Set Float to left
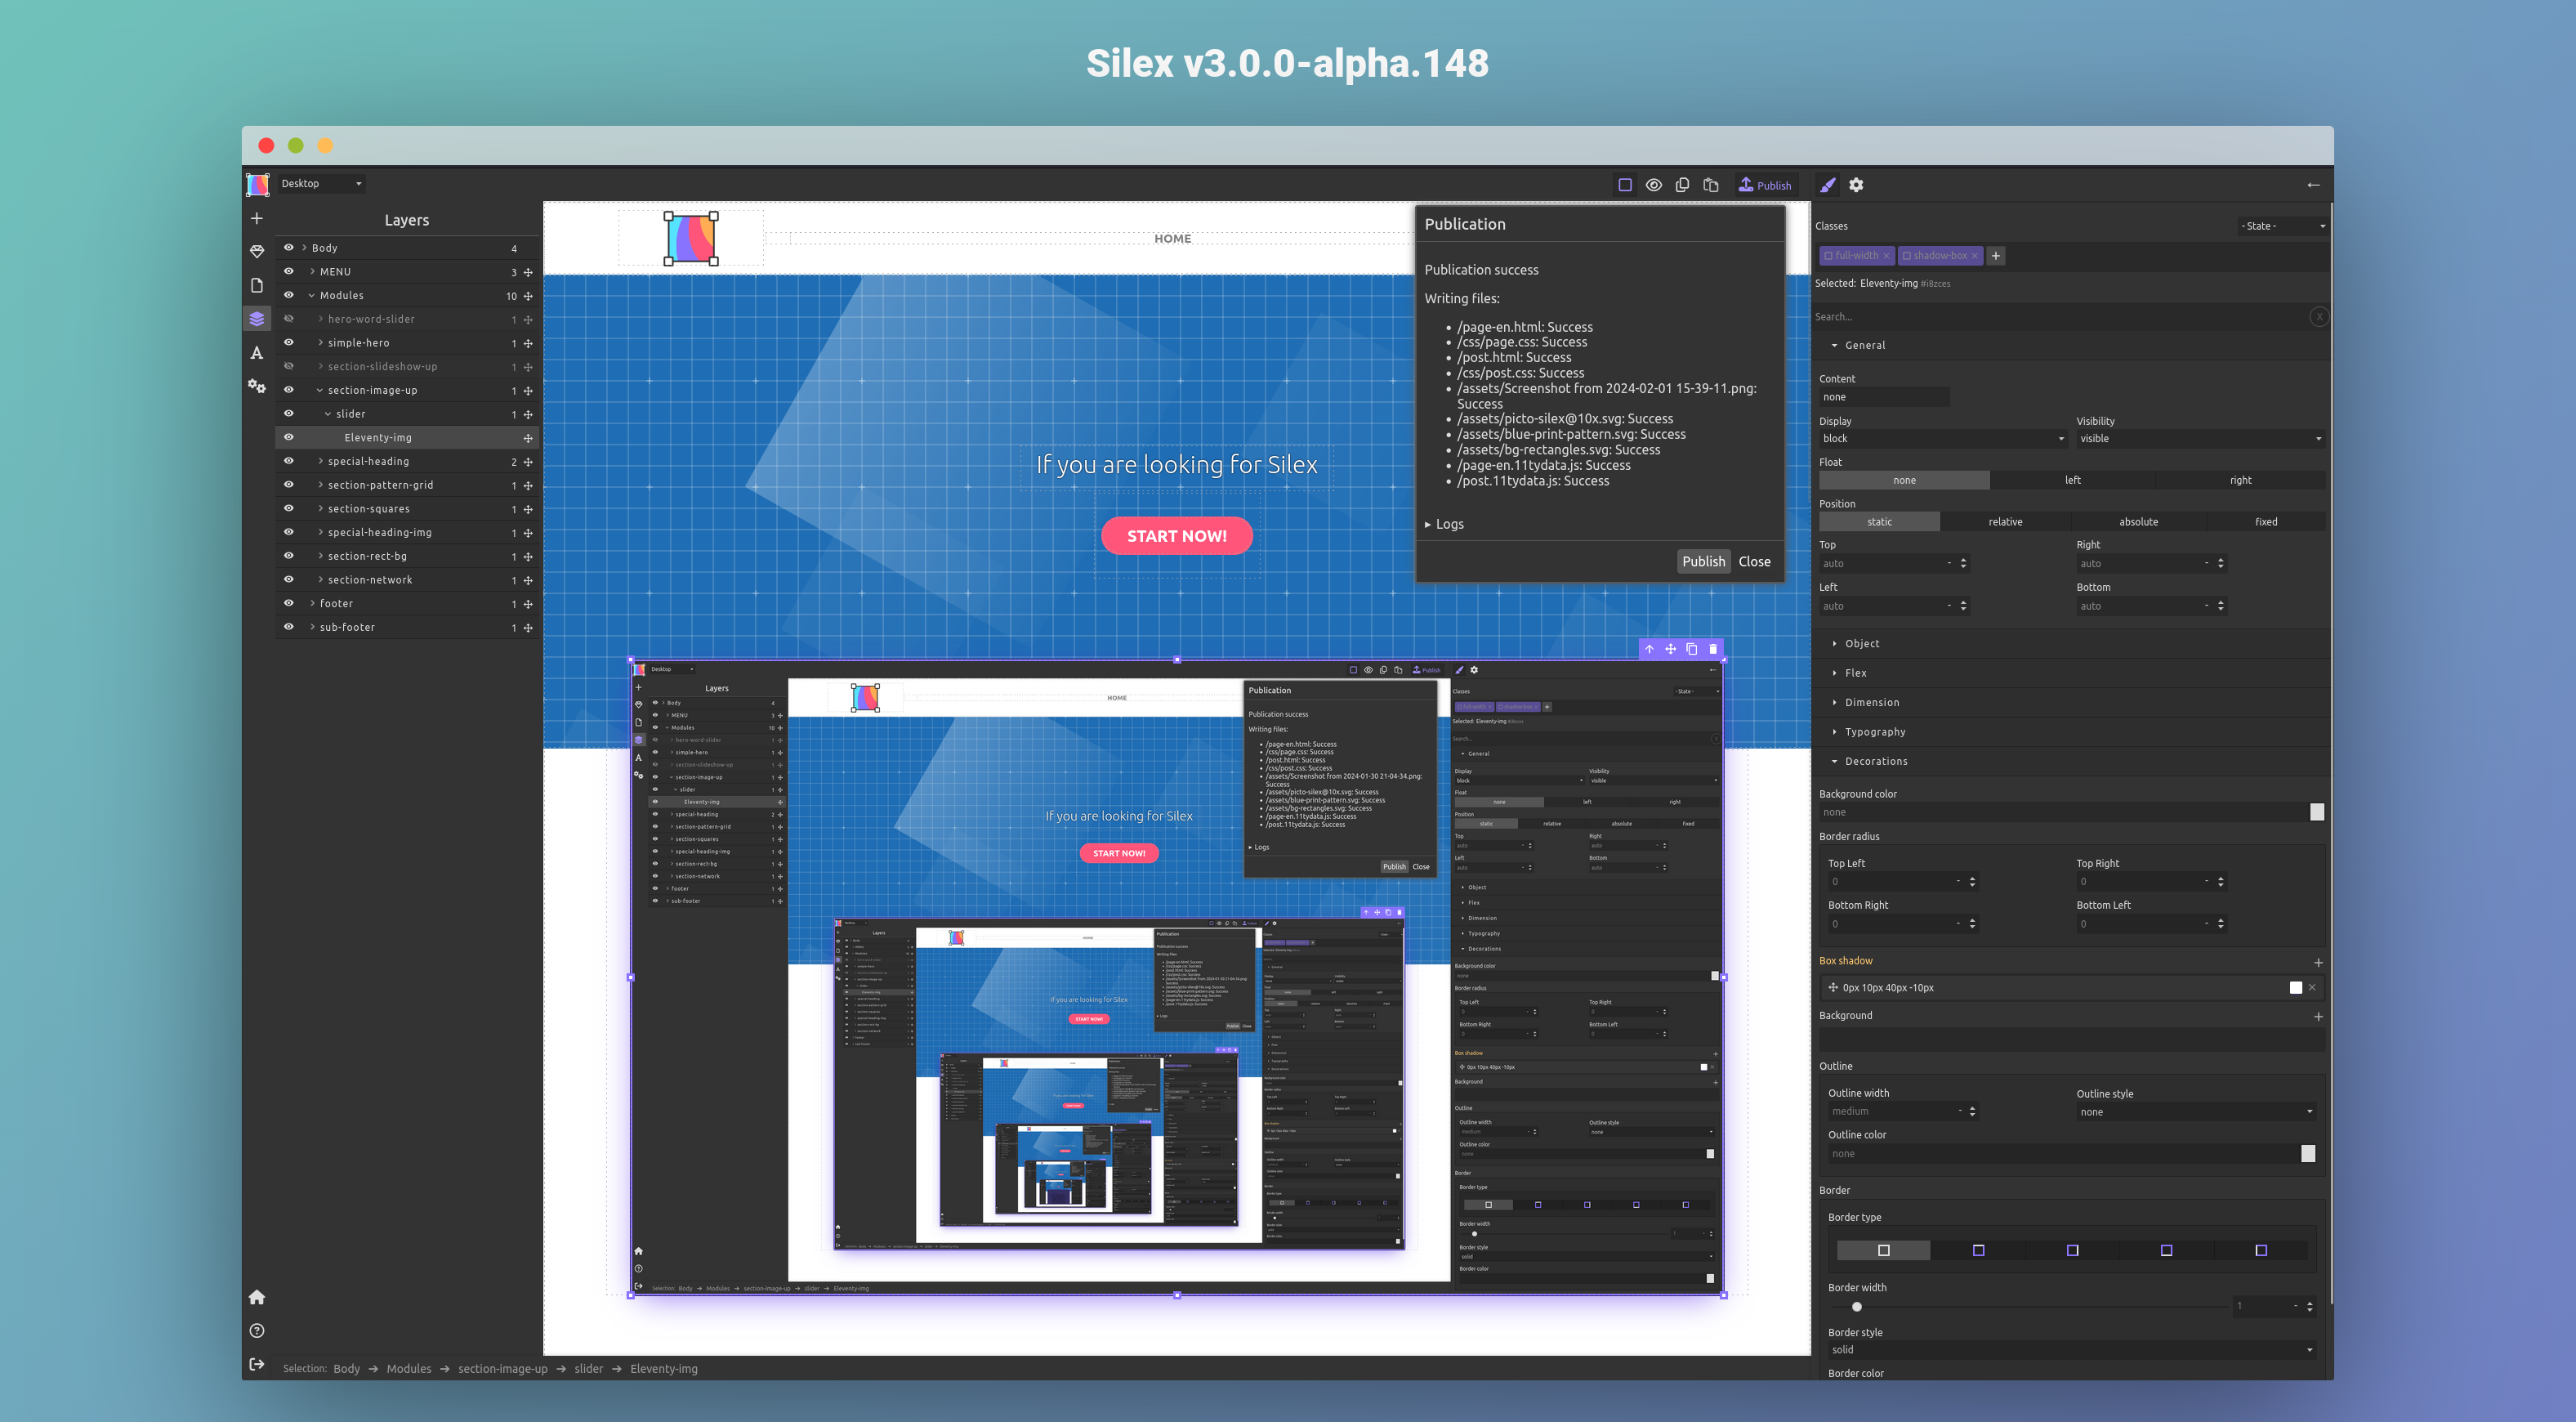 [2073, 480]
